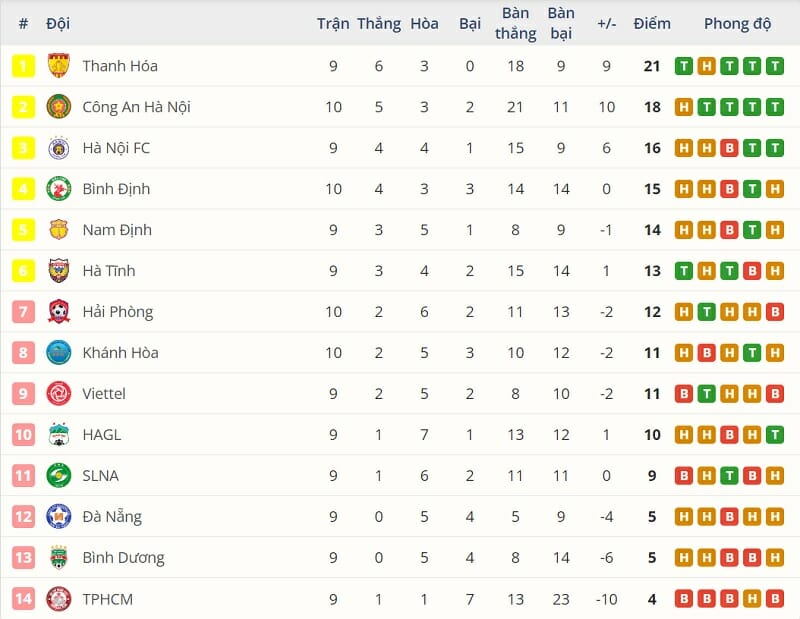
Task: Click Thanh Hóa's first form badge
Action: [684, 66]
